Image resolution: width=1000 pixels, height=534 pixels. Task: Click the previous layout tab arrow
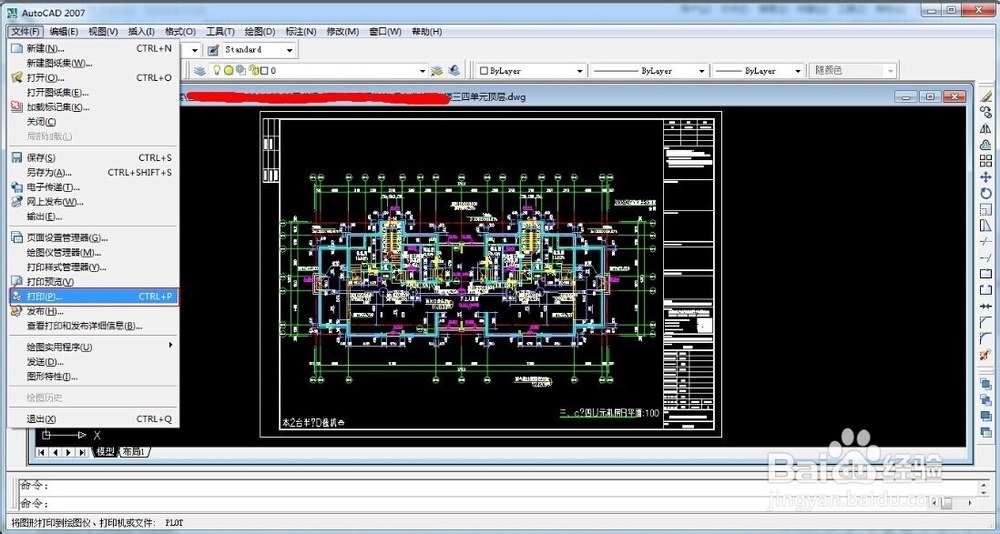pyautogui.click(x=55, y=452)
